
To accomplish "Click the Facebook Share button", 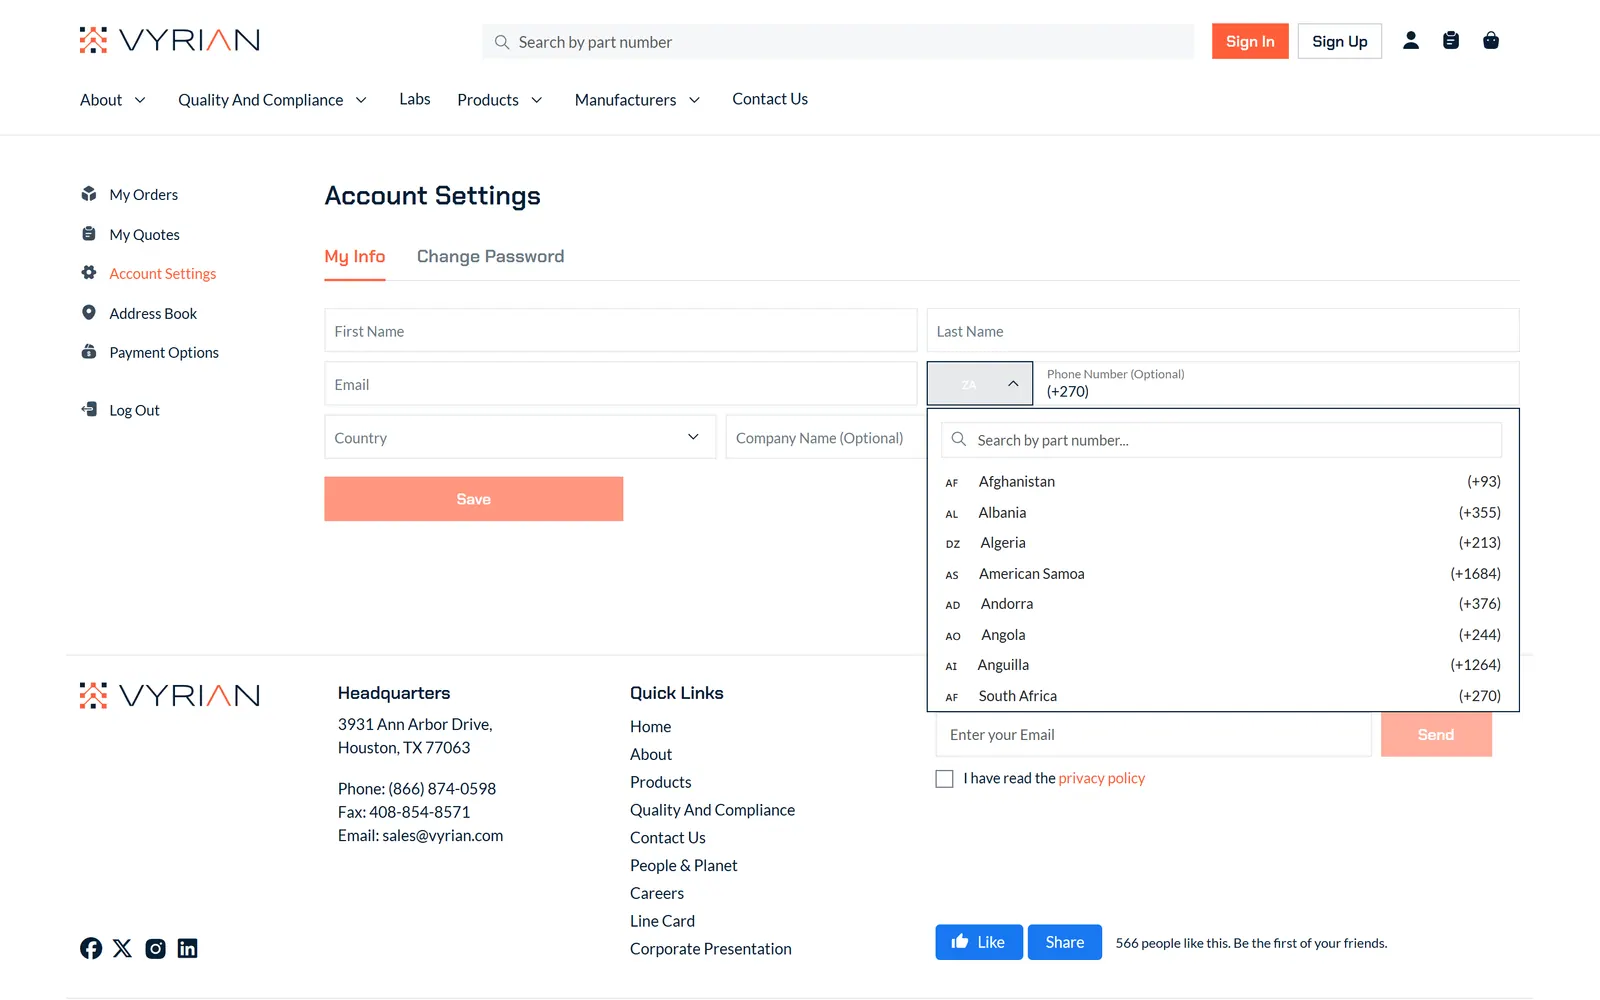I will coord(1065,942).
